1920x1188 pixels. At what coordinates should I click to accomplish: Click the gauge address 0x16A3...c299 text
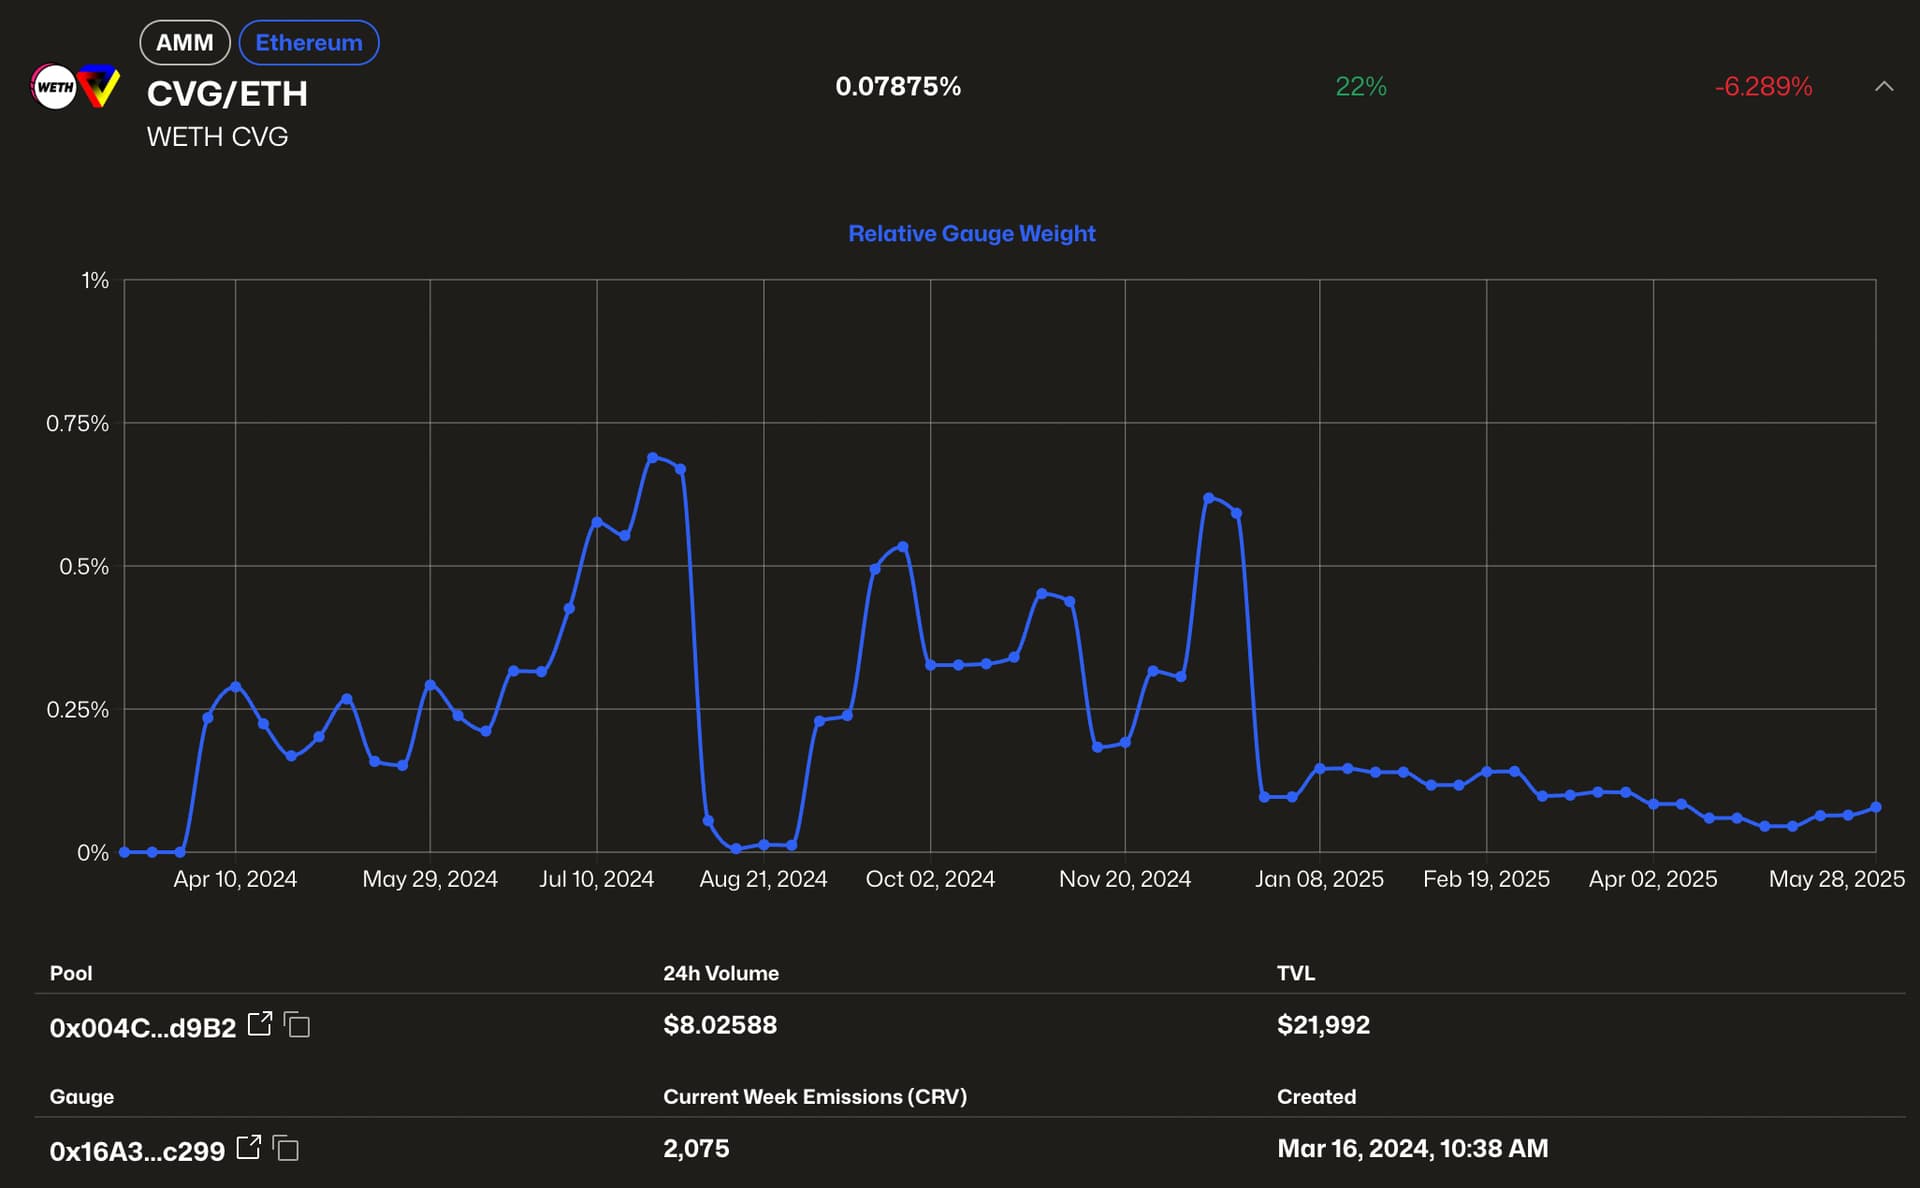coord(137,1151)
